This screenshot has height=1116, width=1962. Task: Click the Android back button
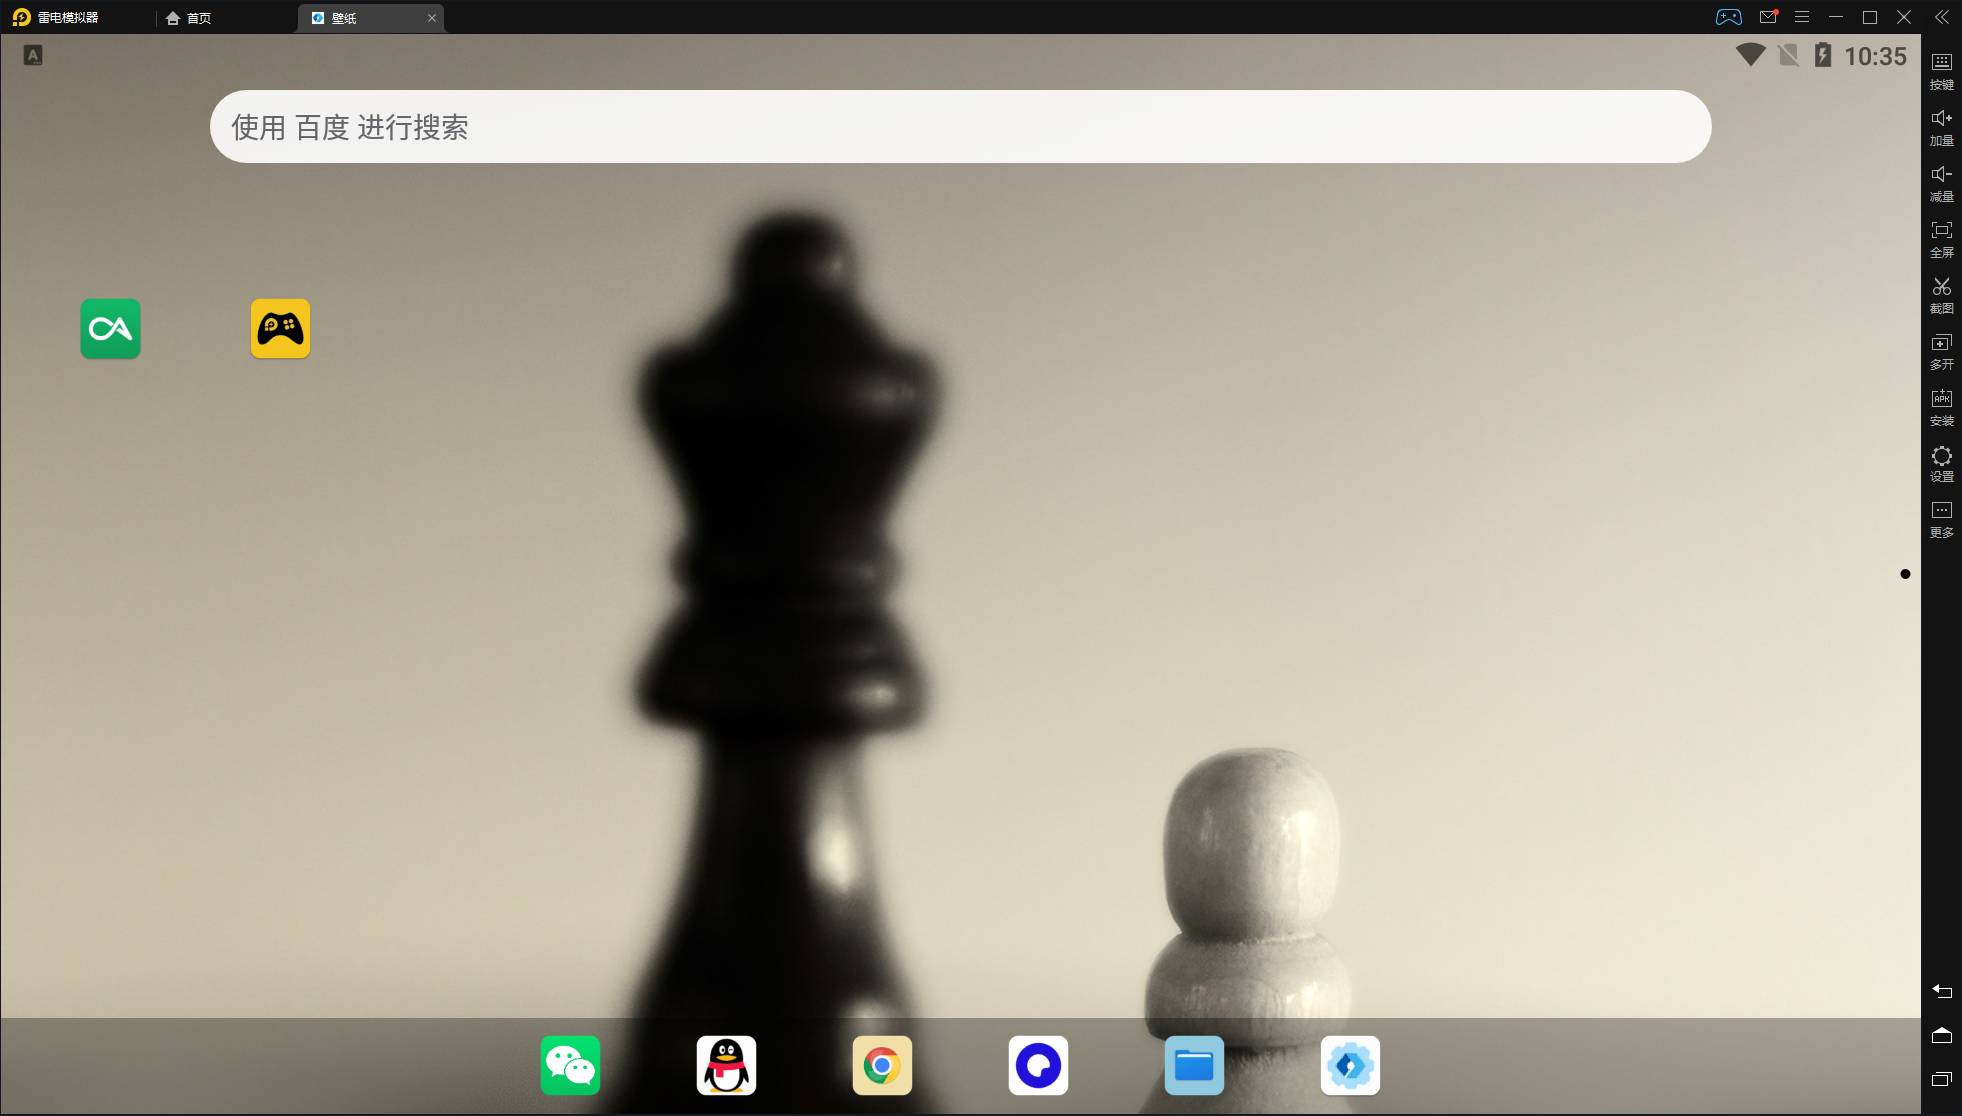(x=1941, y=991)
